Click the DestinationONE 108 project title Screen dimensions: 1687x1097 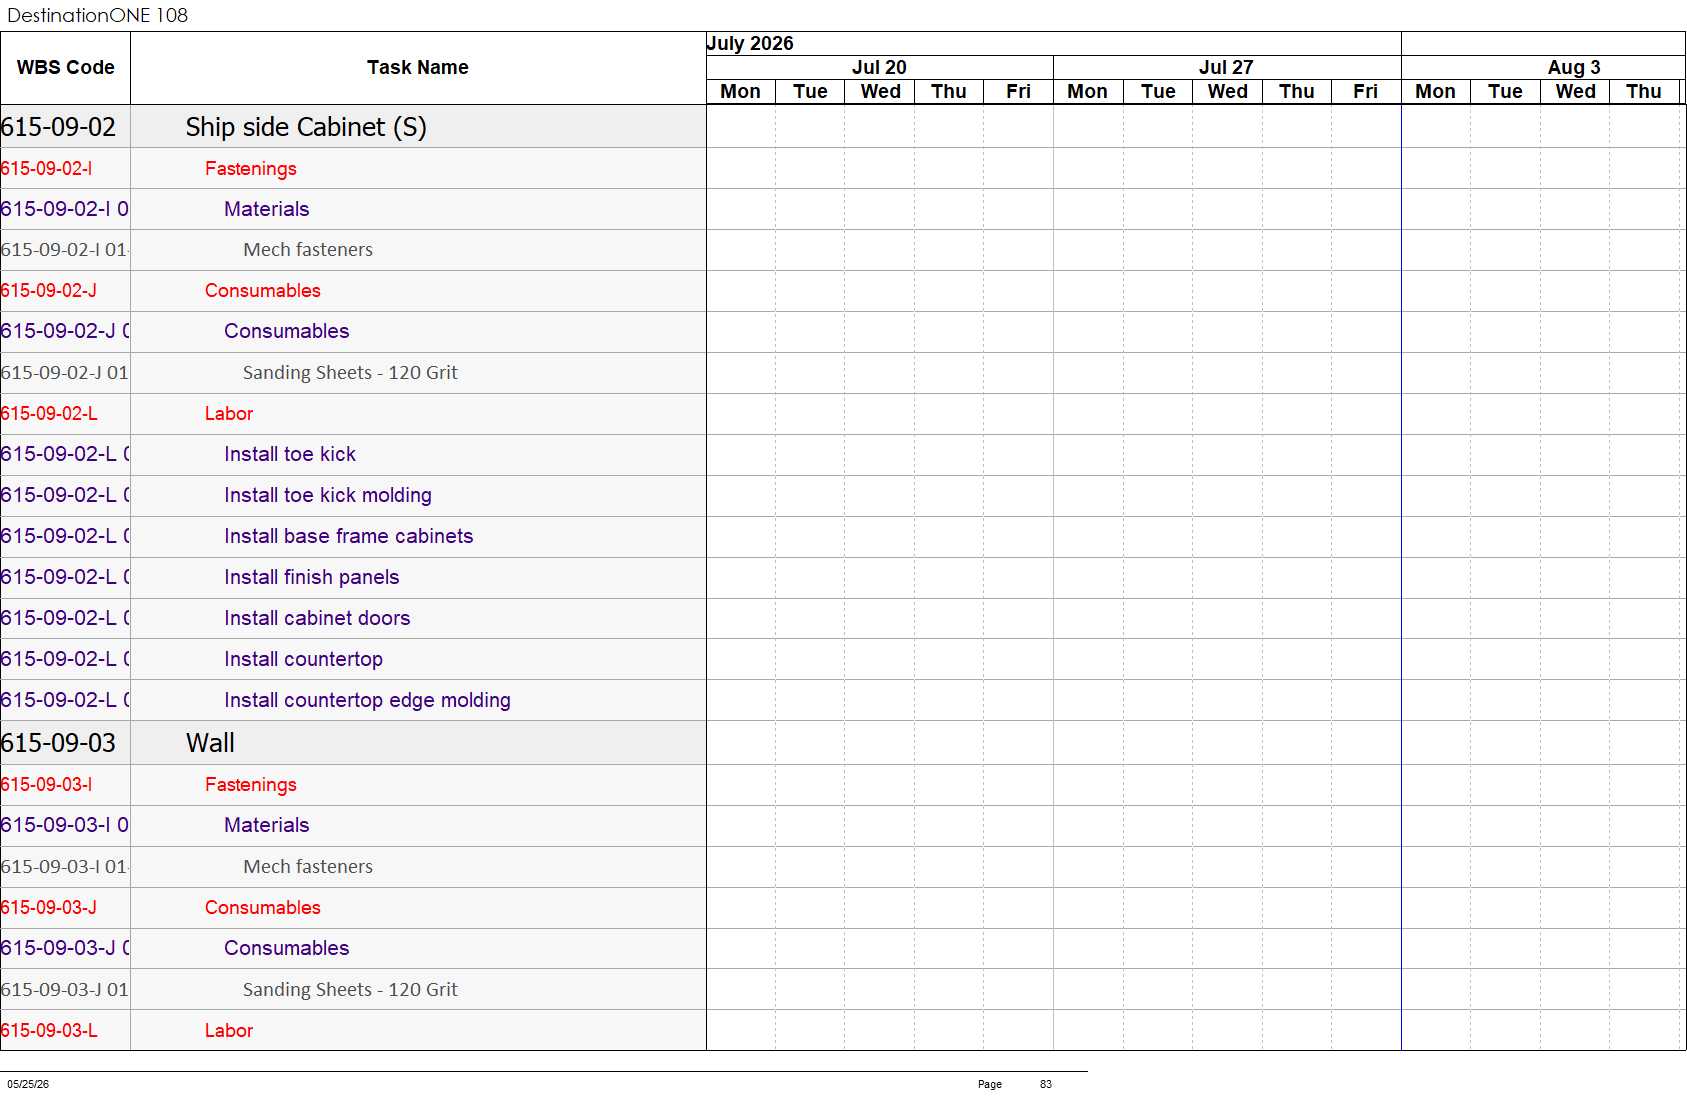pyautogui.click(x=97, y=15)
